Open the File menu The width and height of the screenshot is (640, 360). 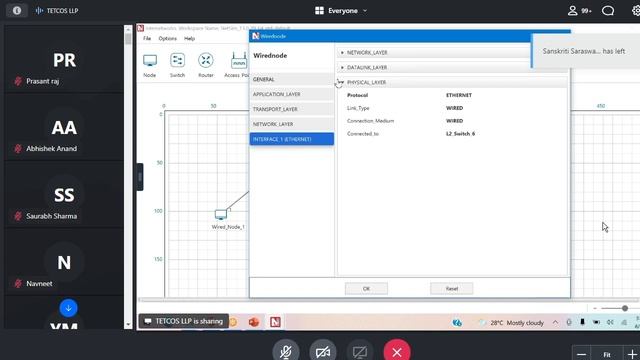point(147,38)
